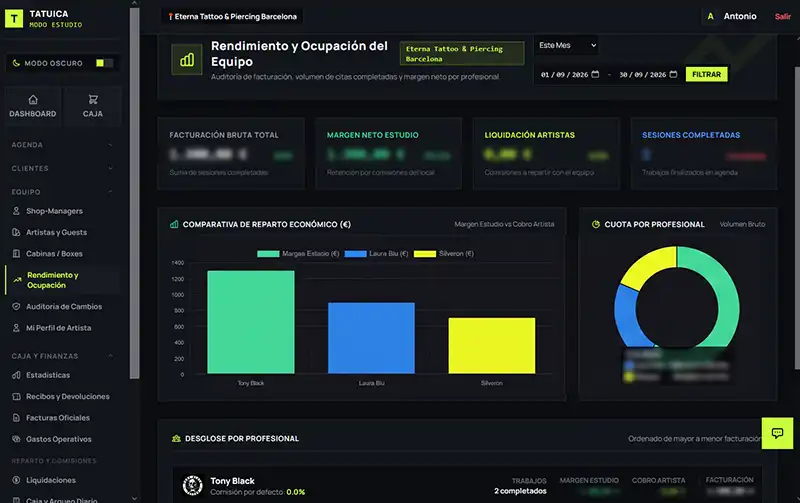800x503 pixels.
Task: Click the moon icon next to Modo Oscuro
Action: click(16, 63)
